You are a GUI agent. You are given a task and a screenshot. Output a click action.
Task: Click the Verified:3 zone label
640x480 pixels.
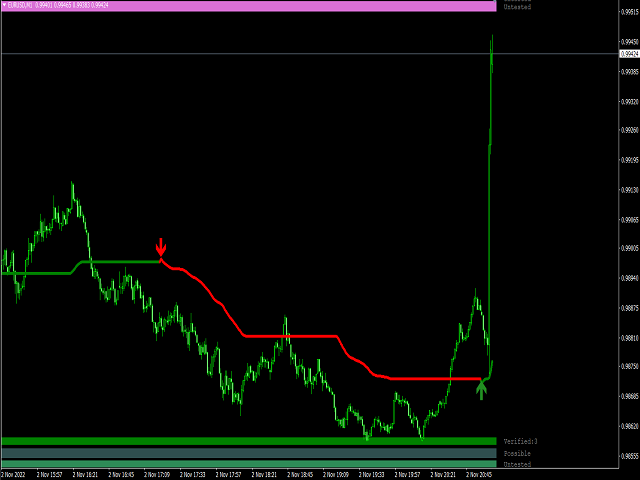tap(520, 441)
